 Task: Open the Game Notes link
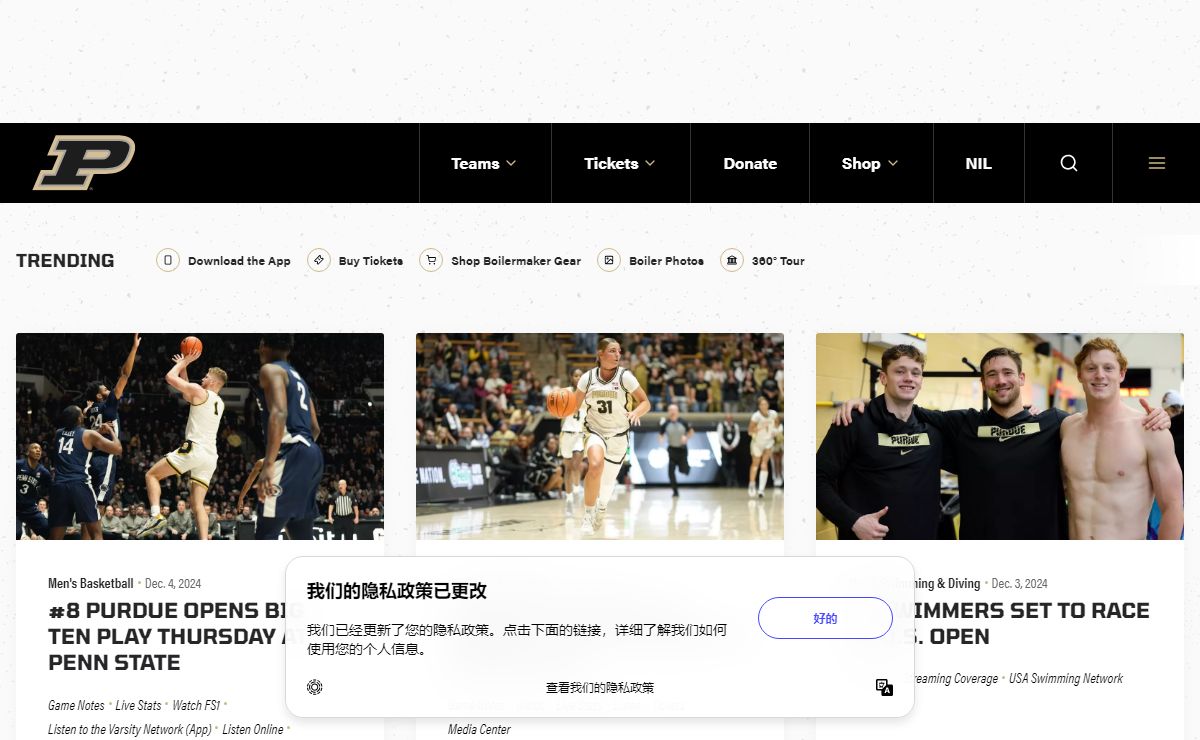[x=76, y=705]
